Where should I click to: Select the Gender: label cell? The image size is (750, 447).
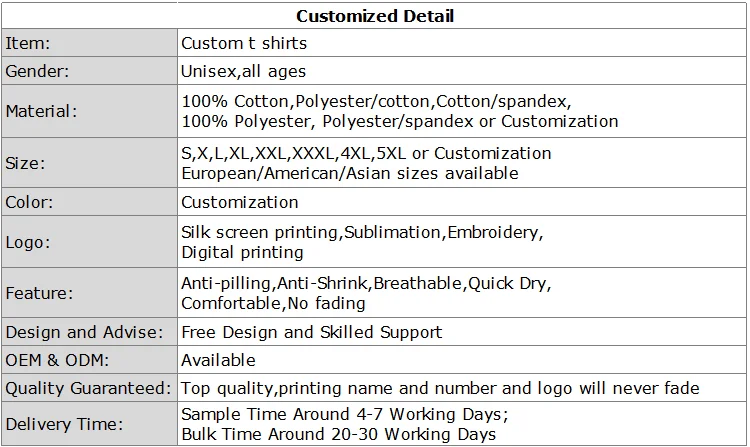coord(89,71)
